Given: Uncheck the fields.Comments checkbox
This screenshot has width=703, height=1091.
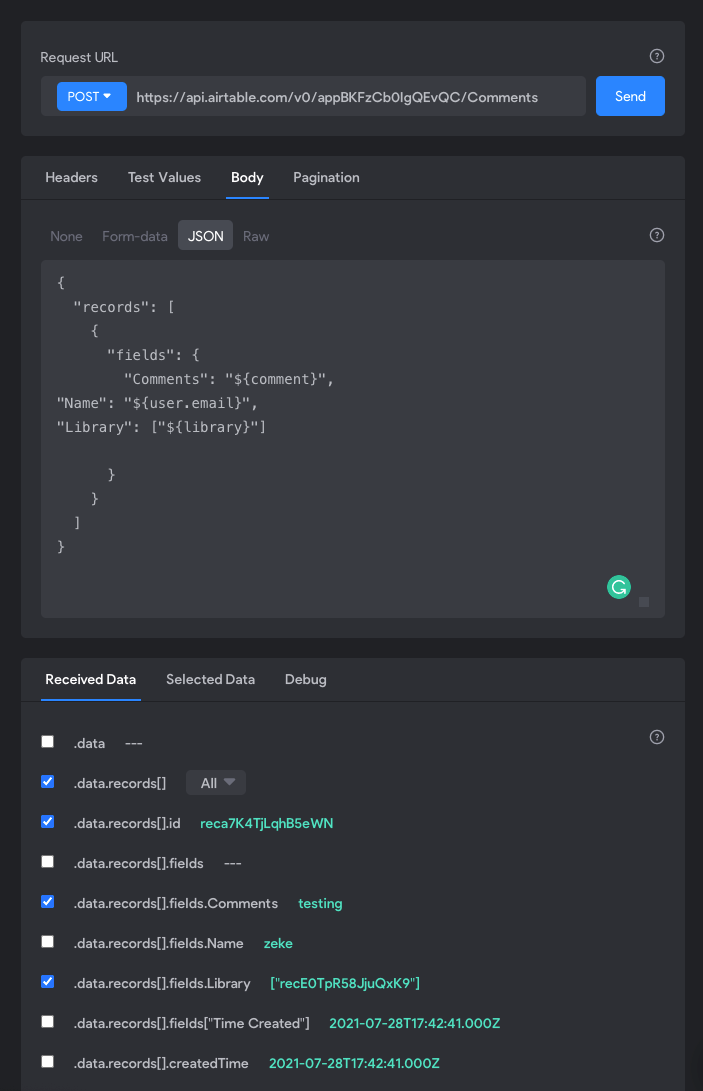Looking at the screenshot, I should click(47, 902).
